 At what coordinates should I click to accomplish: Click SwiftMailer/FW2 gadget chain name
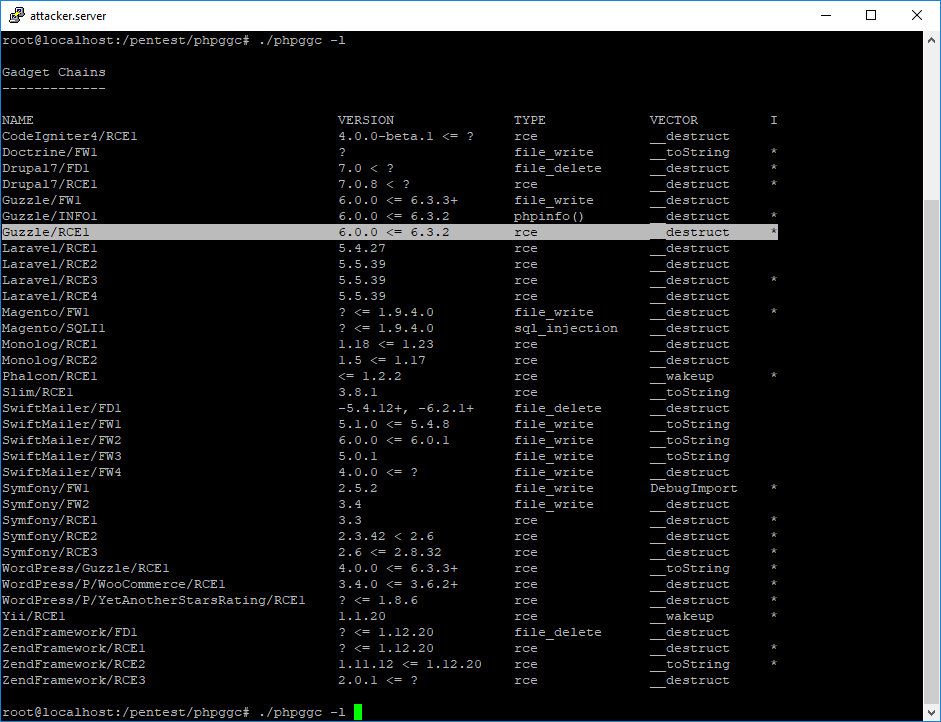click(x=62, y=441)
